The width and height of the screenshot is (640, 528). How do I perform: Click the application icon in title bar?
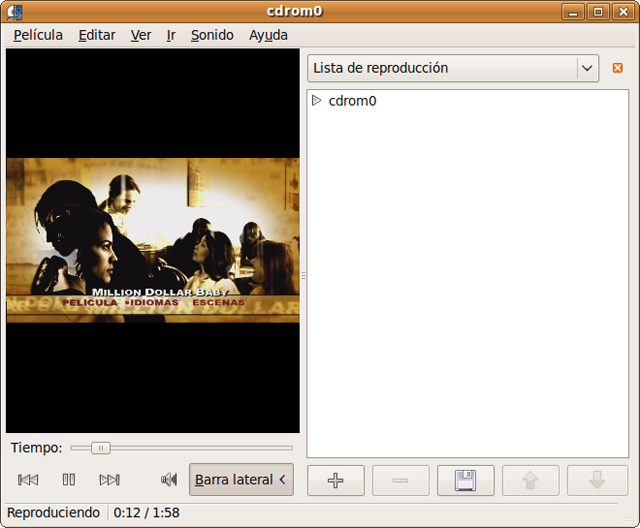(x=13, y=12)
